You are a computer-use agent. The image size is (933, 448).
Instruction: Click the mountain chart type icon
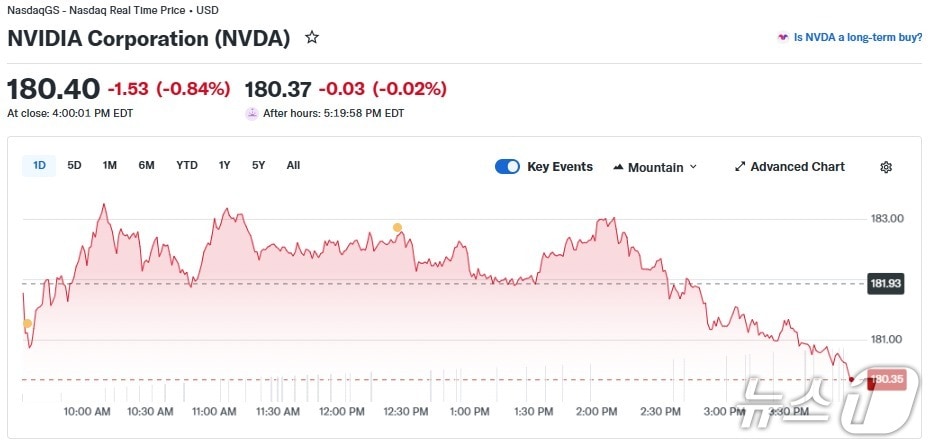pos(618,167)
